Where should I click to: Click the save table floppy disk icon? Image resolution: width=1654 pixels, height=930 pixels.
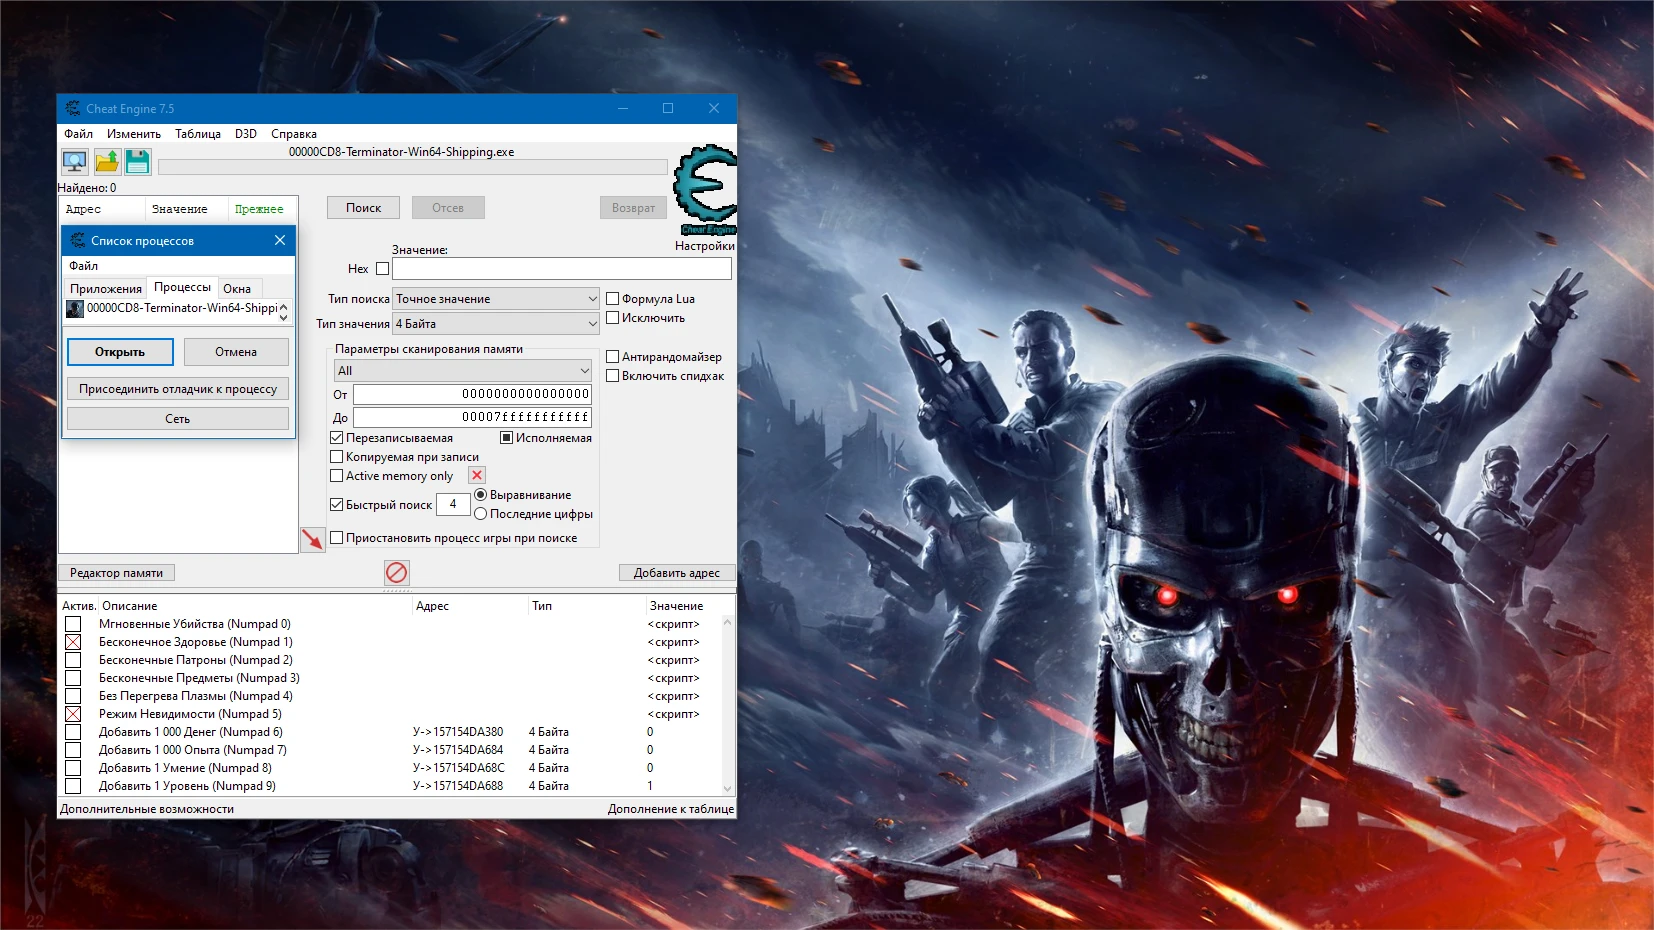point(137,161)
